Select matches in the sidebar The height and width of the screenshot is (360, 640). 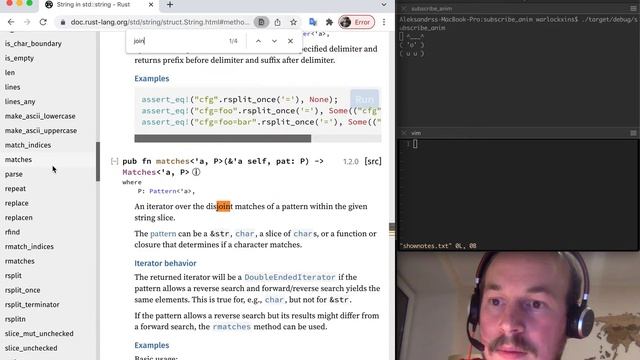click(18, 160)
